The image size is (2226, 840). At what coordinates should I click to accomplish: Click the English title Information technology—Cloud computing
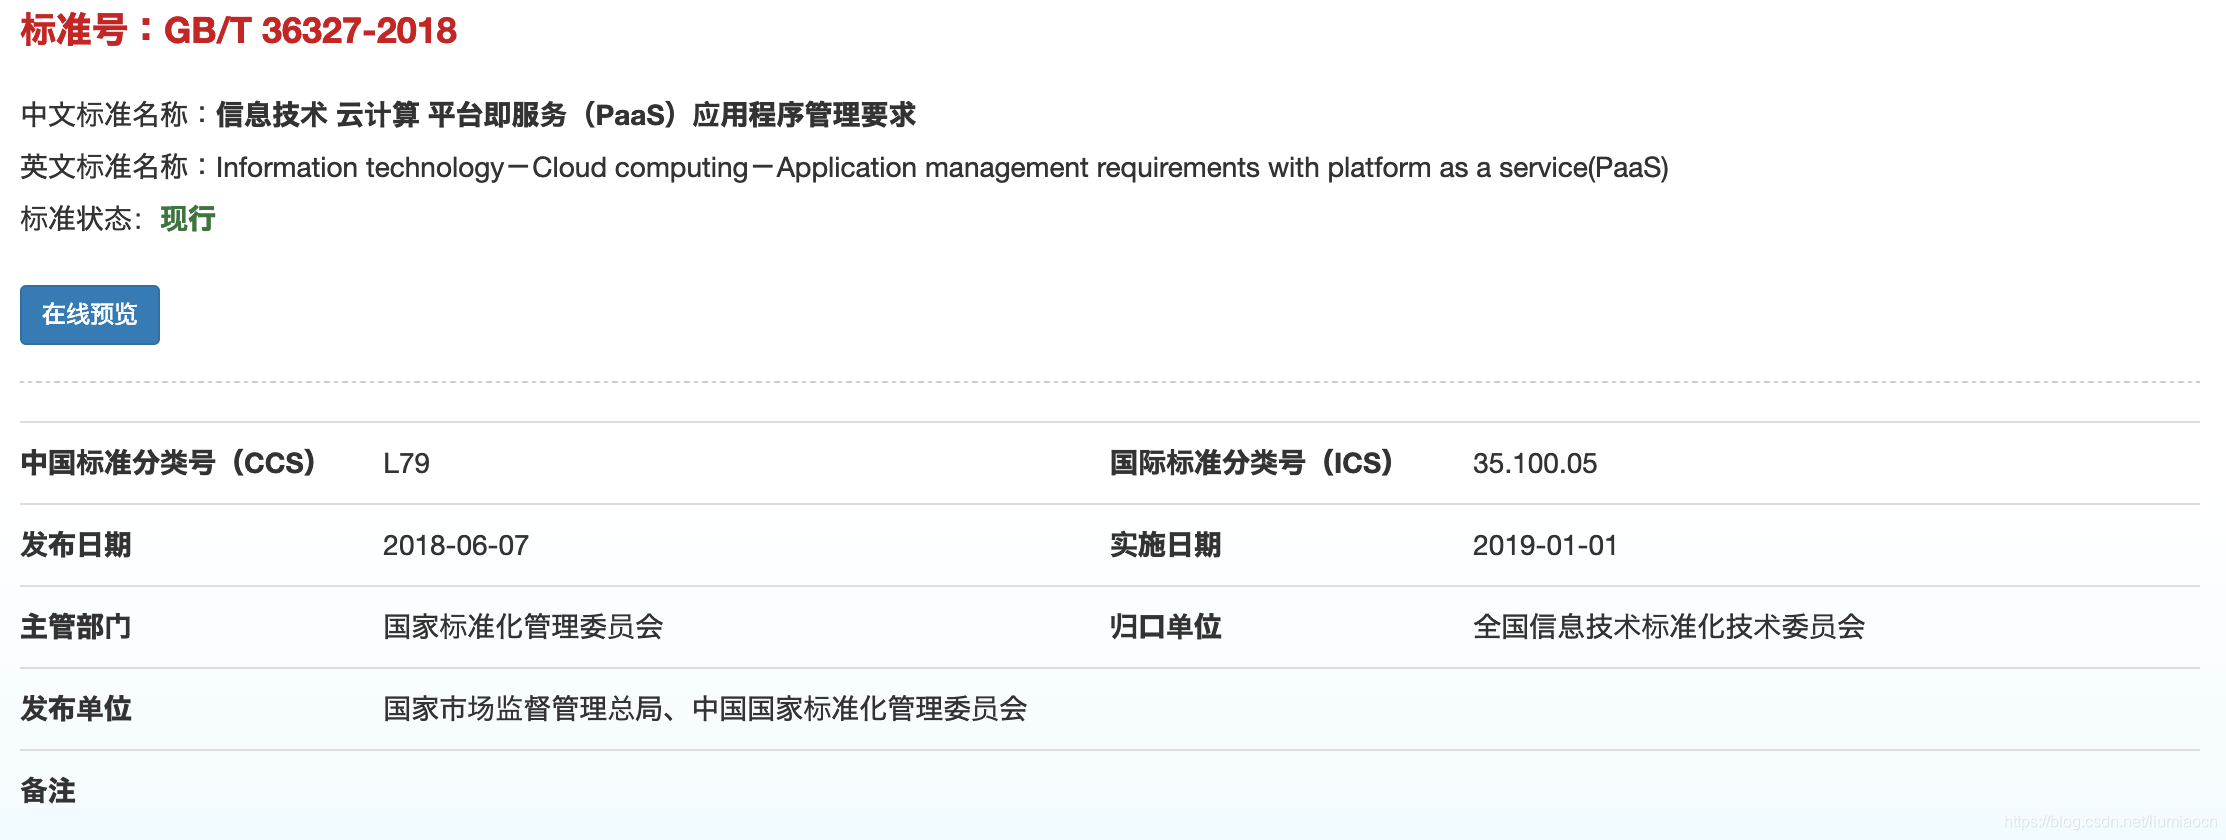tap(942, 167)
